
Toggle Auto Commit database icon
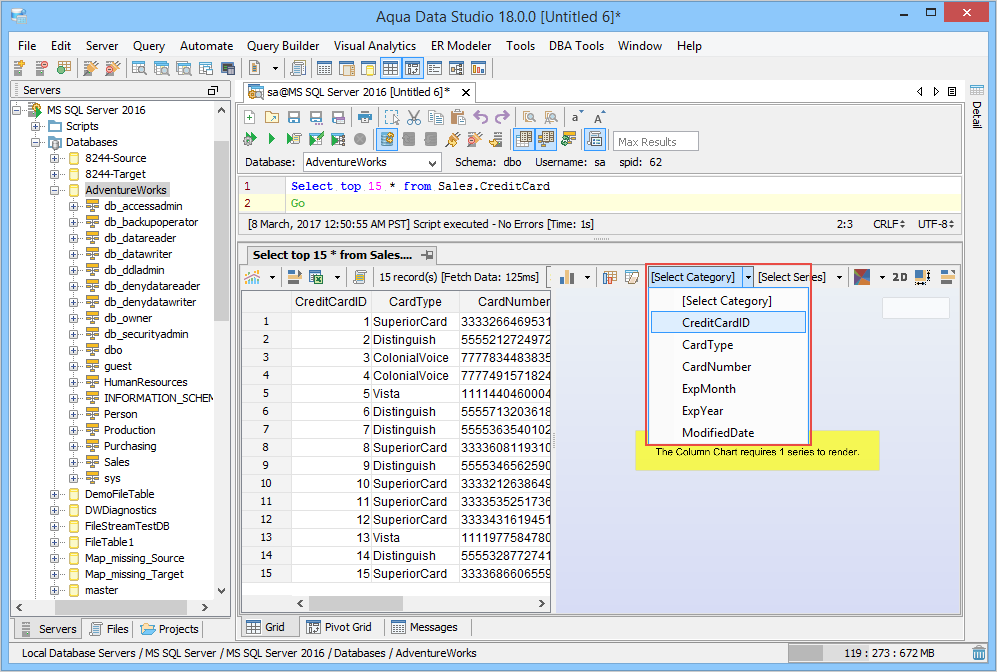(x=387, y=139)
